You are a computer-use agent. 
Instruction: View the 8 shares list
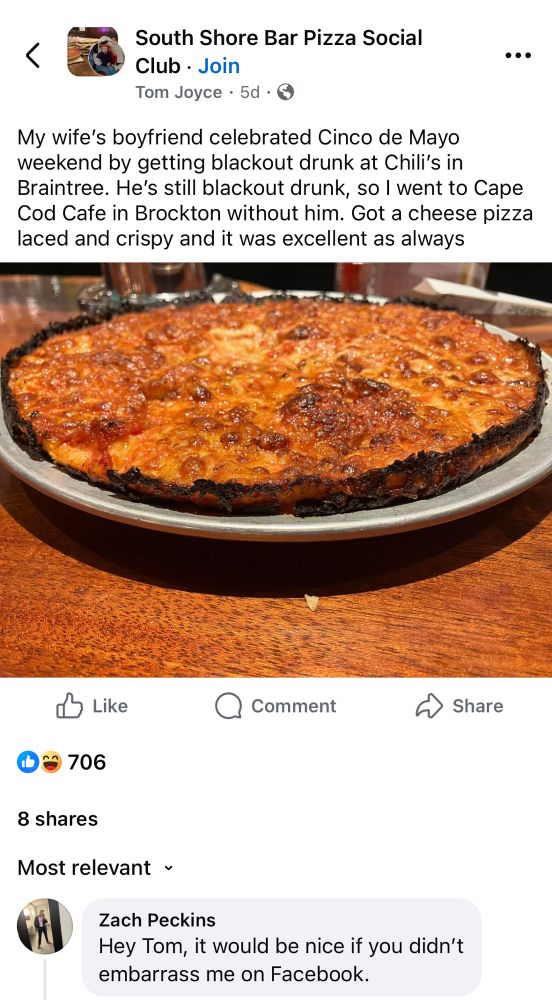point(57,819)
